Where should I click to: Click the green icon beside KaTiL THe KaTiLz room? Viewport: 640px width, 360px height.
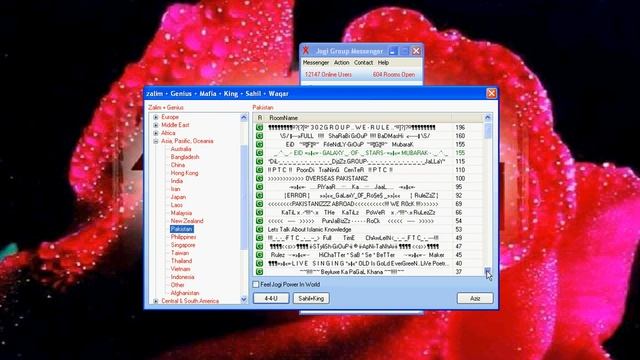tap(259, 212)
